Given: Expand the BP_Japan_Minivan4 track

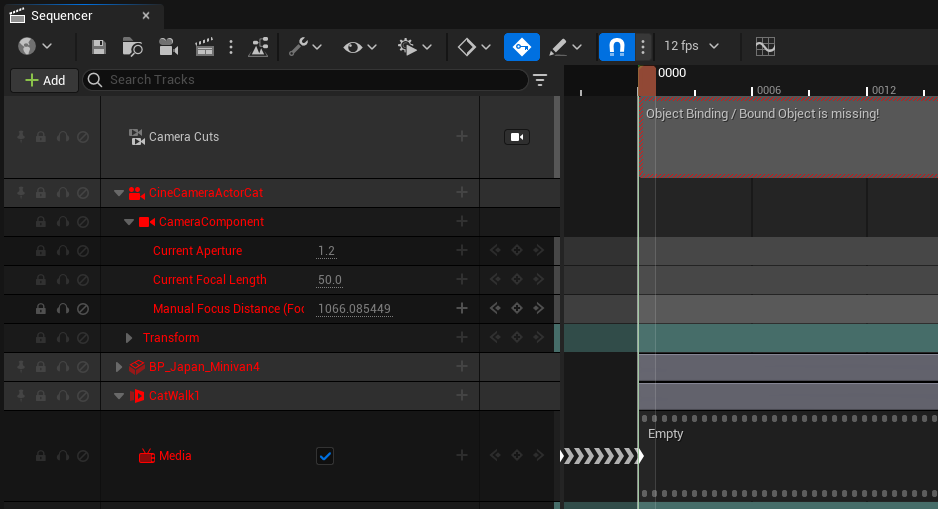Looking at the screenshot, I should pos(121,367).
